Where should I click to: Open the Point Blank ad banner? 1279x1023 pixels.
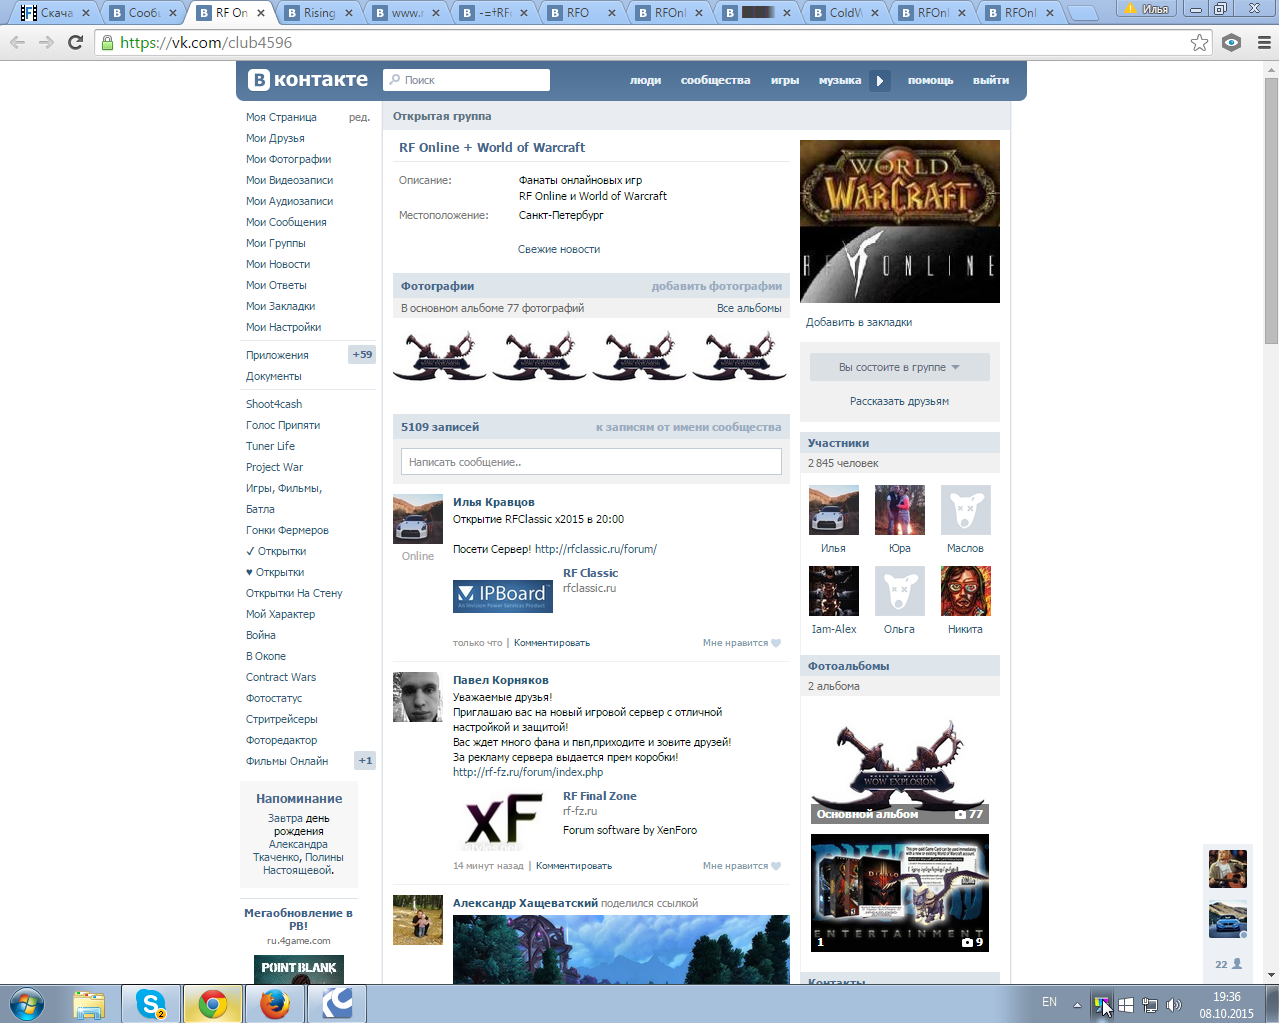click(x=299, y=969)
